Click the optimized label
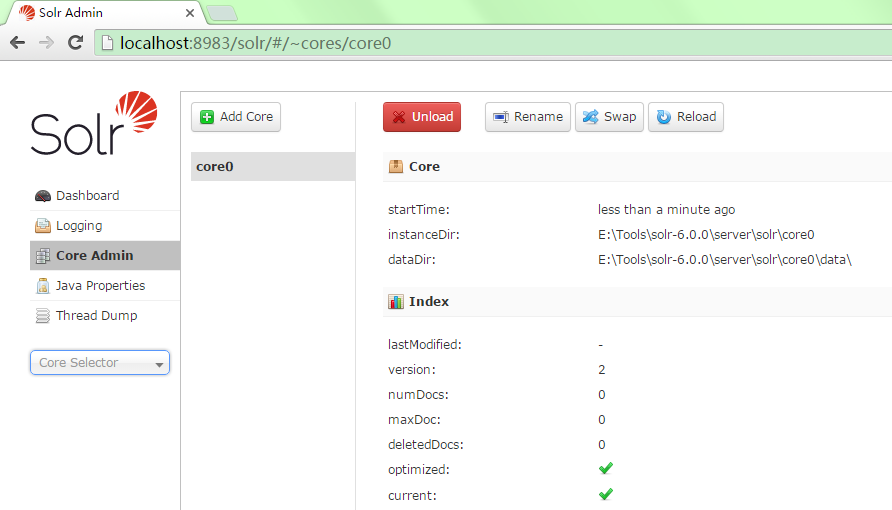This screenshot has height=510, width=892. [419, 470]
